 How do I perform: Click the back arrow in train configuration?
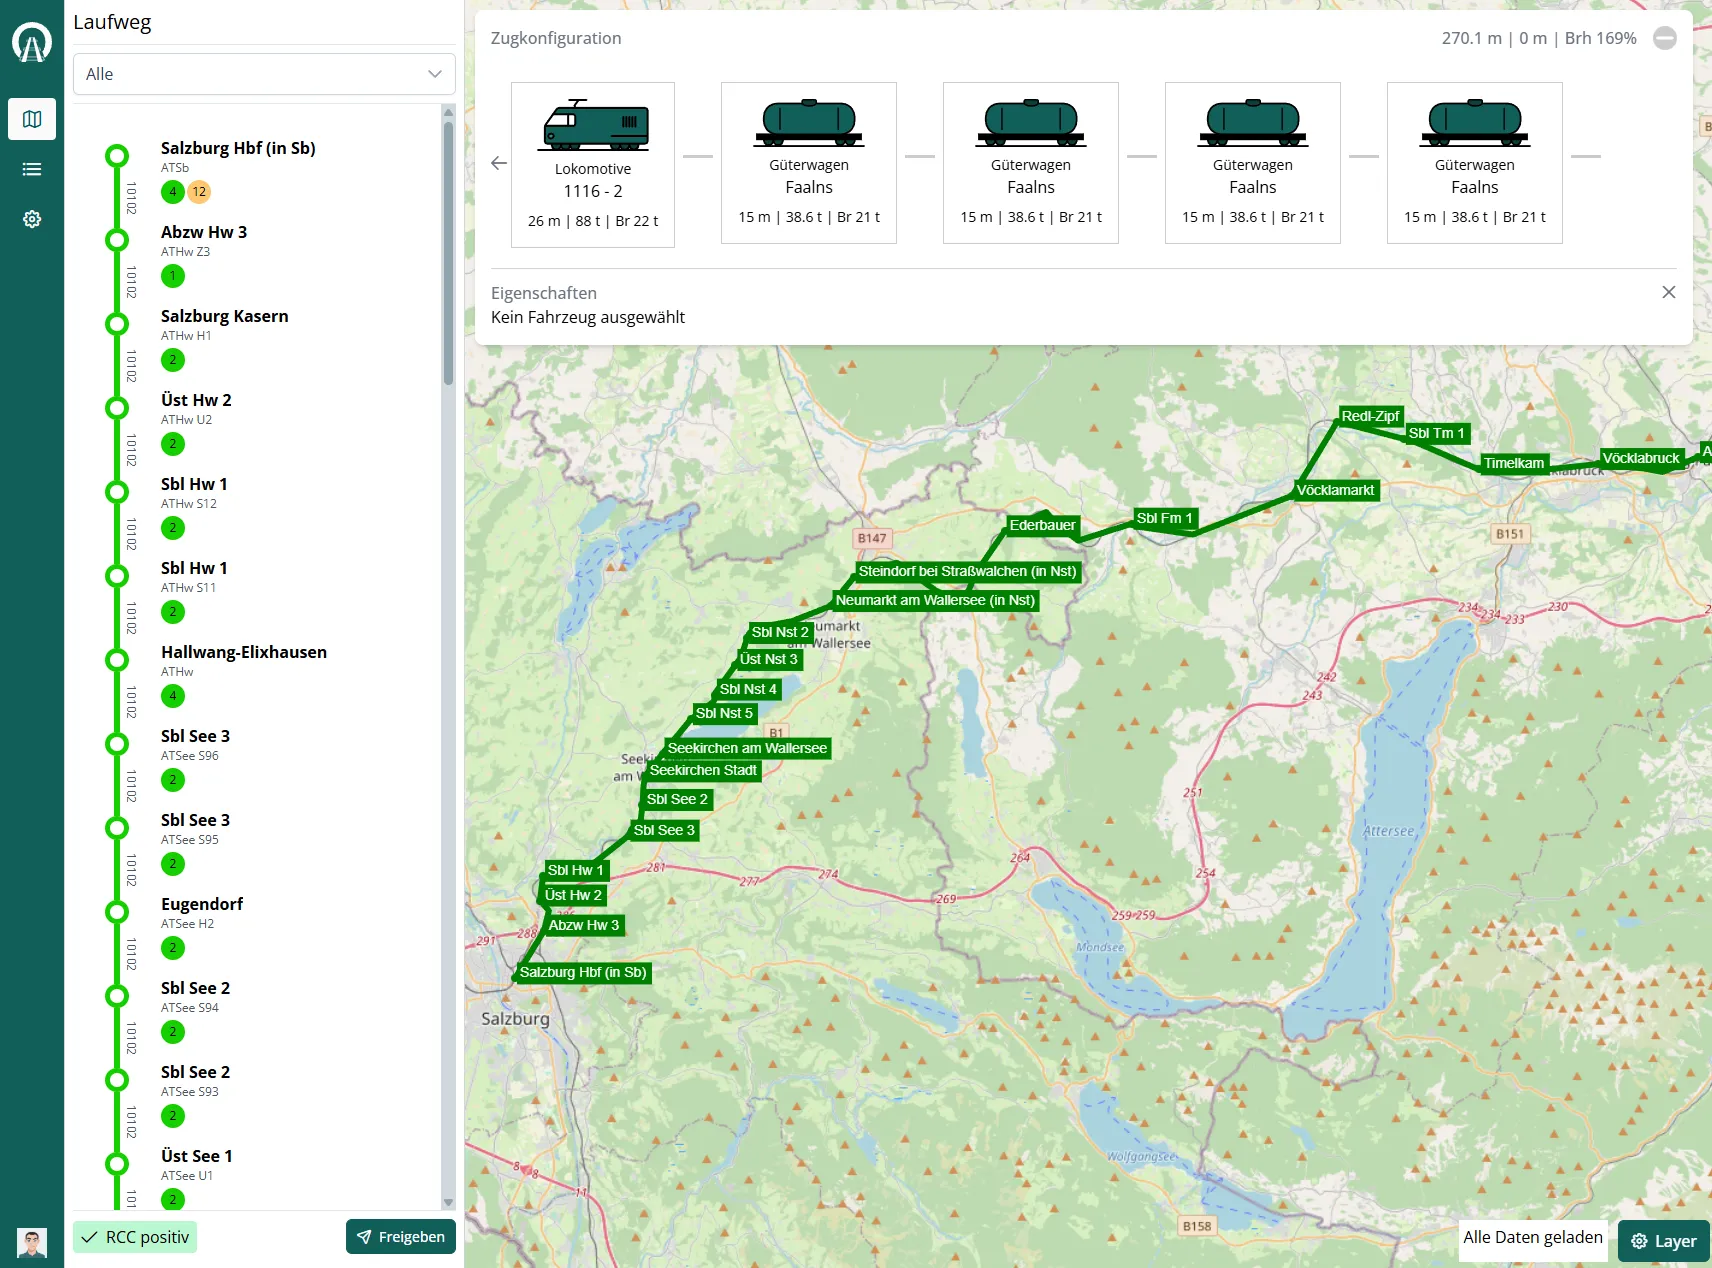click(499, 163)
